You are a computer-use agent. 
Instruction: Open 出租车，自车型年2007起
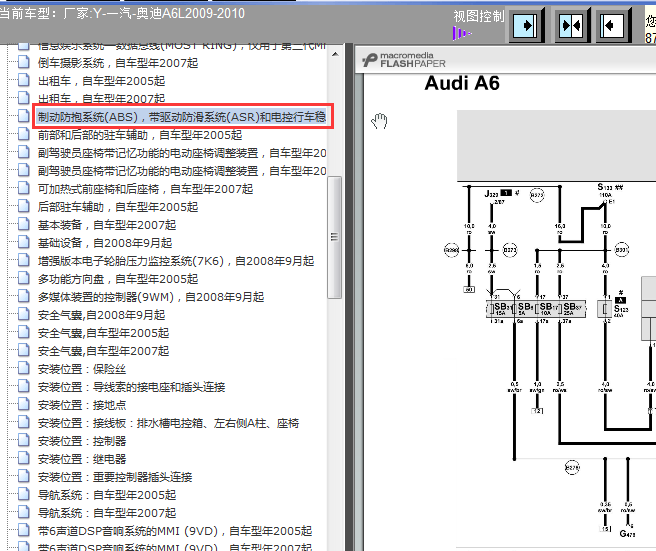click(x=101, y=99)
